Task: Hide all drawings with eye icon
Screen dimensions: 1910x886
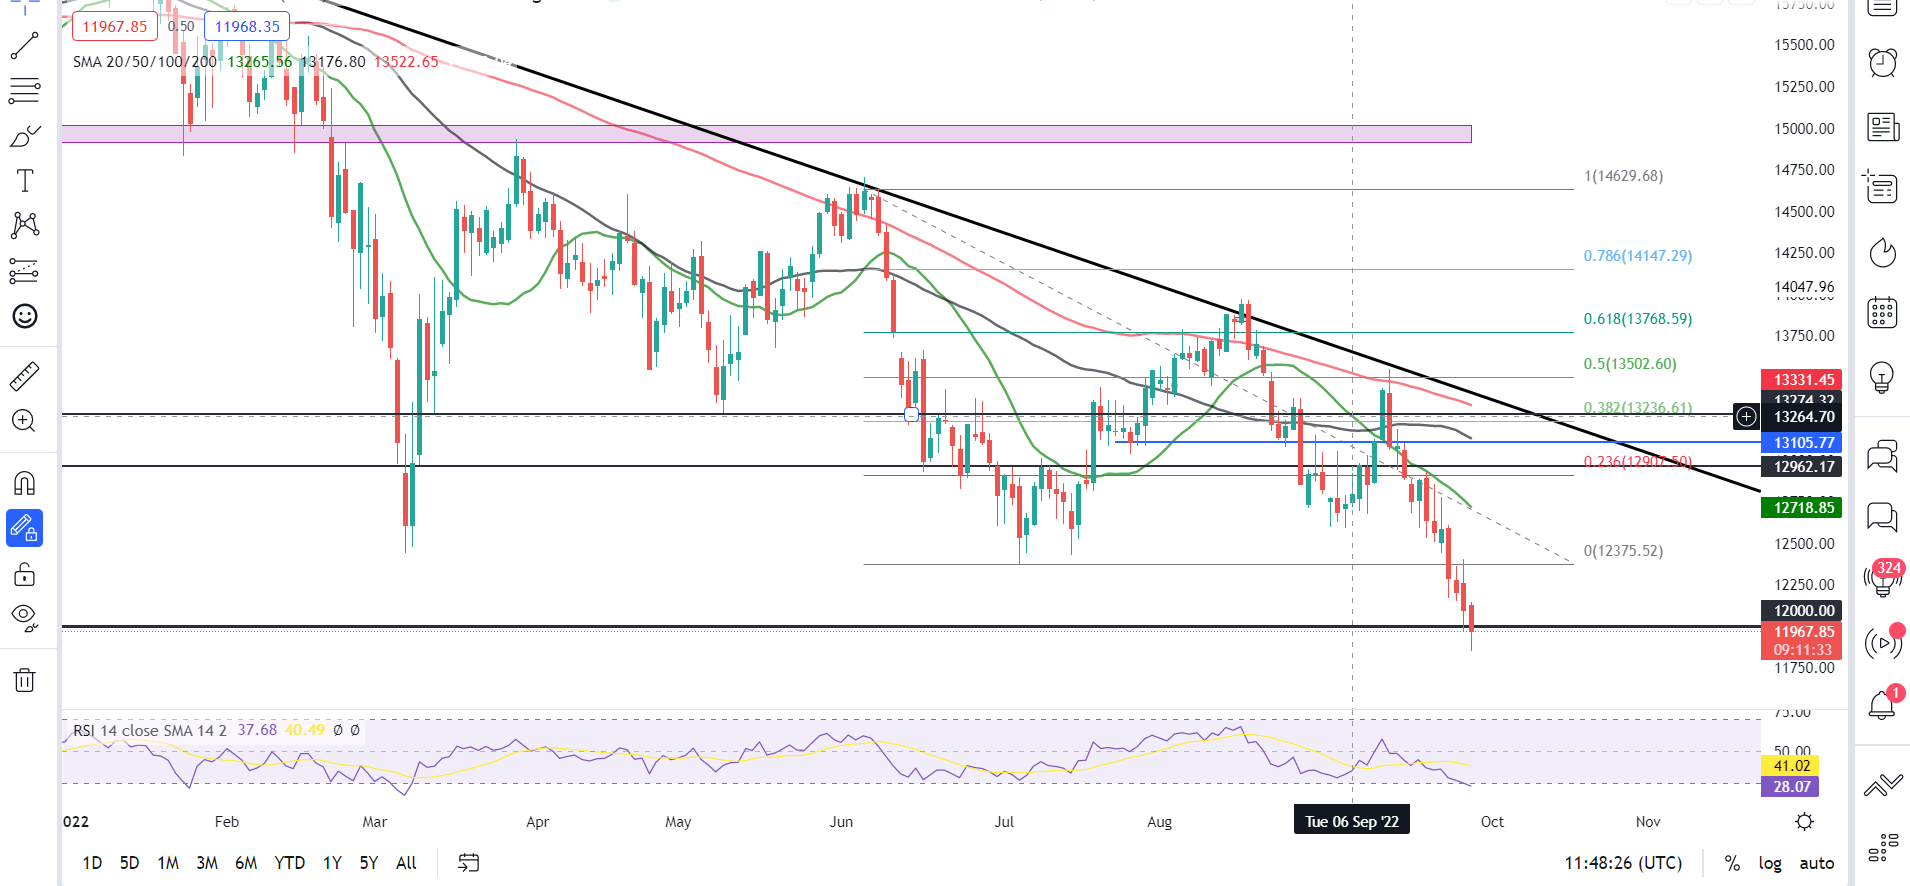Action: point(25,618)
